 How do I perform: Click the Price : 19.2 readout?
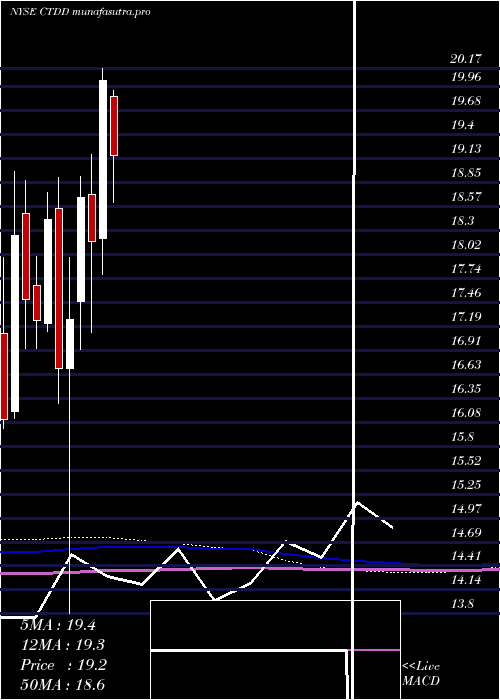click(63, 665)
